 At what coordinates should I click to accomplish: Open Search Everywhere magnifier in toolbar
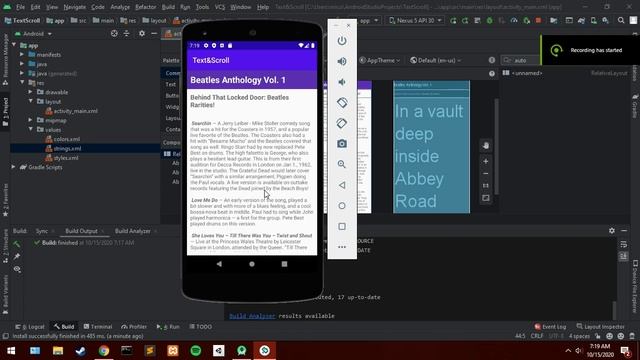[621, 20]
